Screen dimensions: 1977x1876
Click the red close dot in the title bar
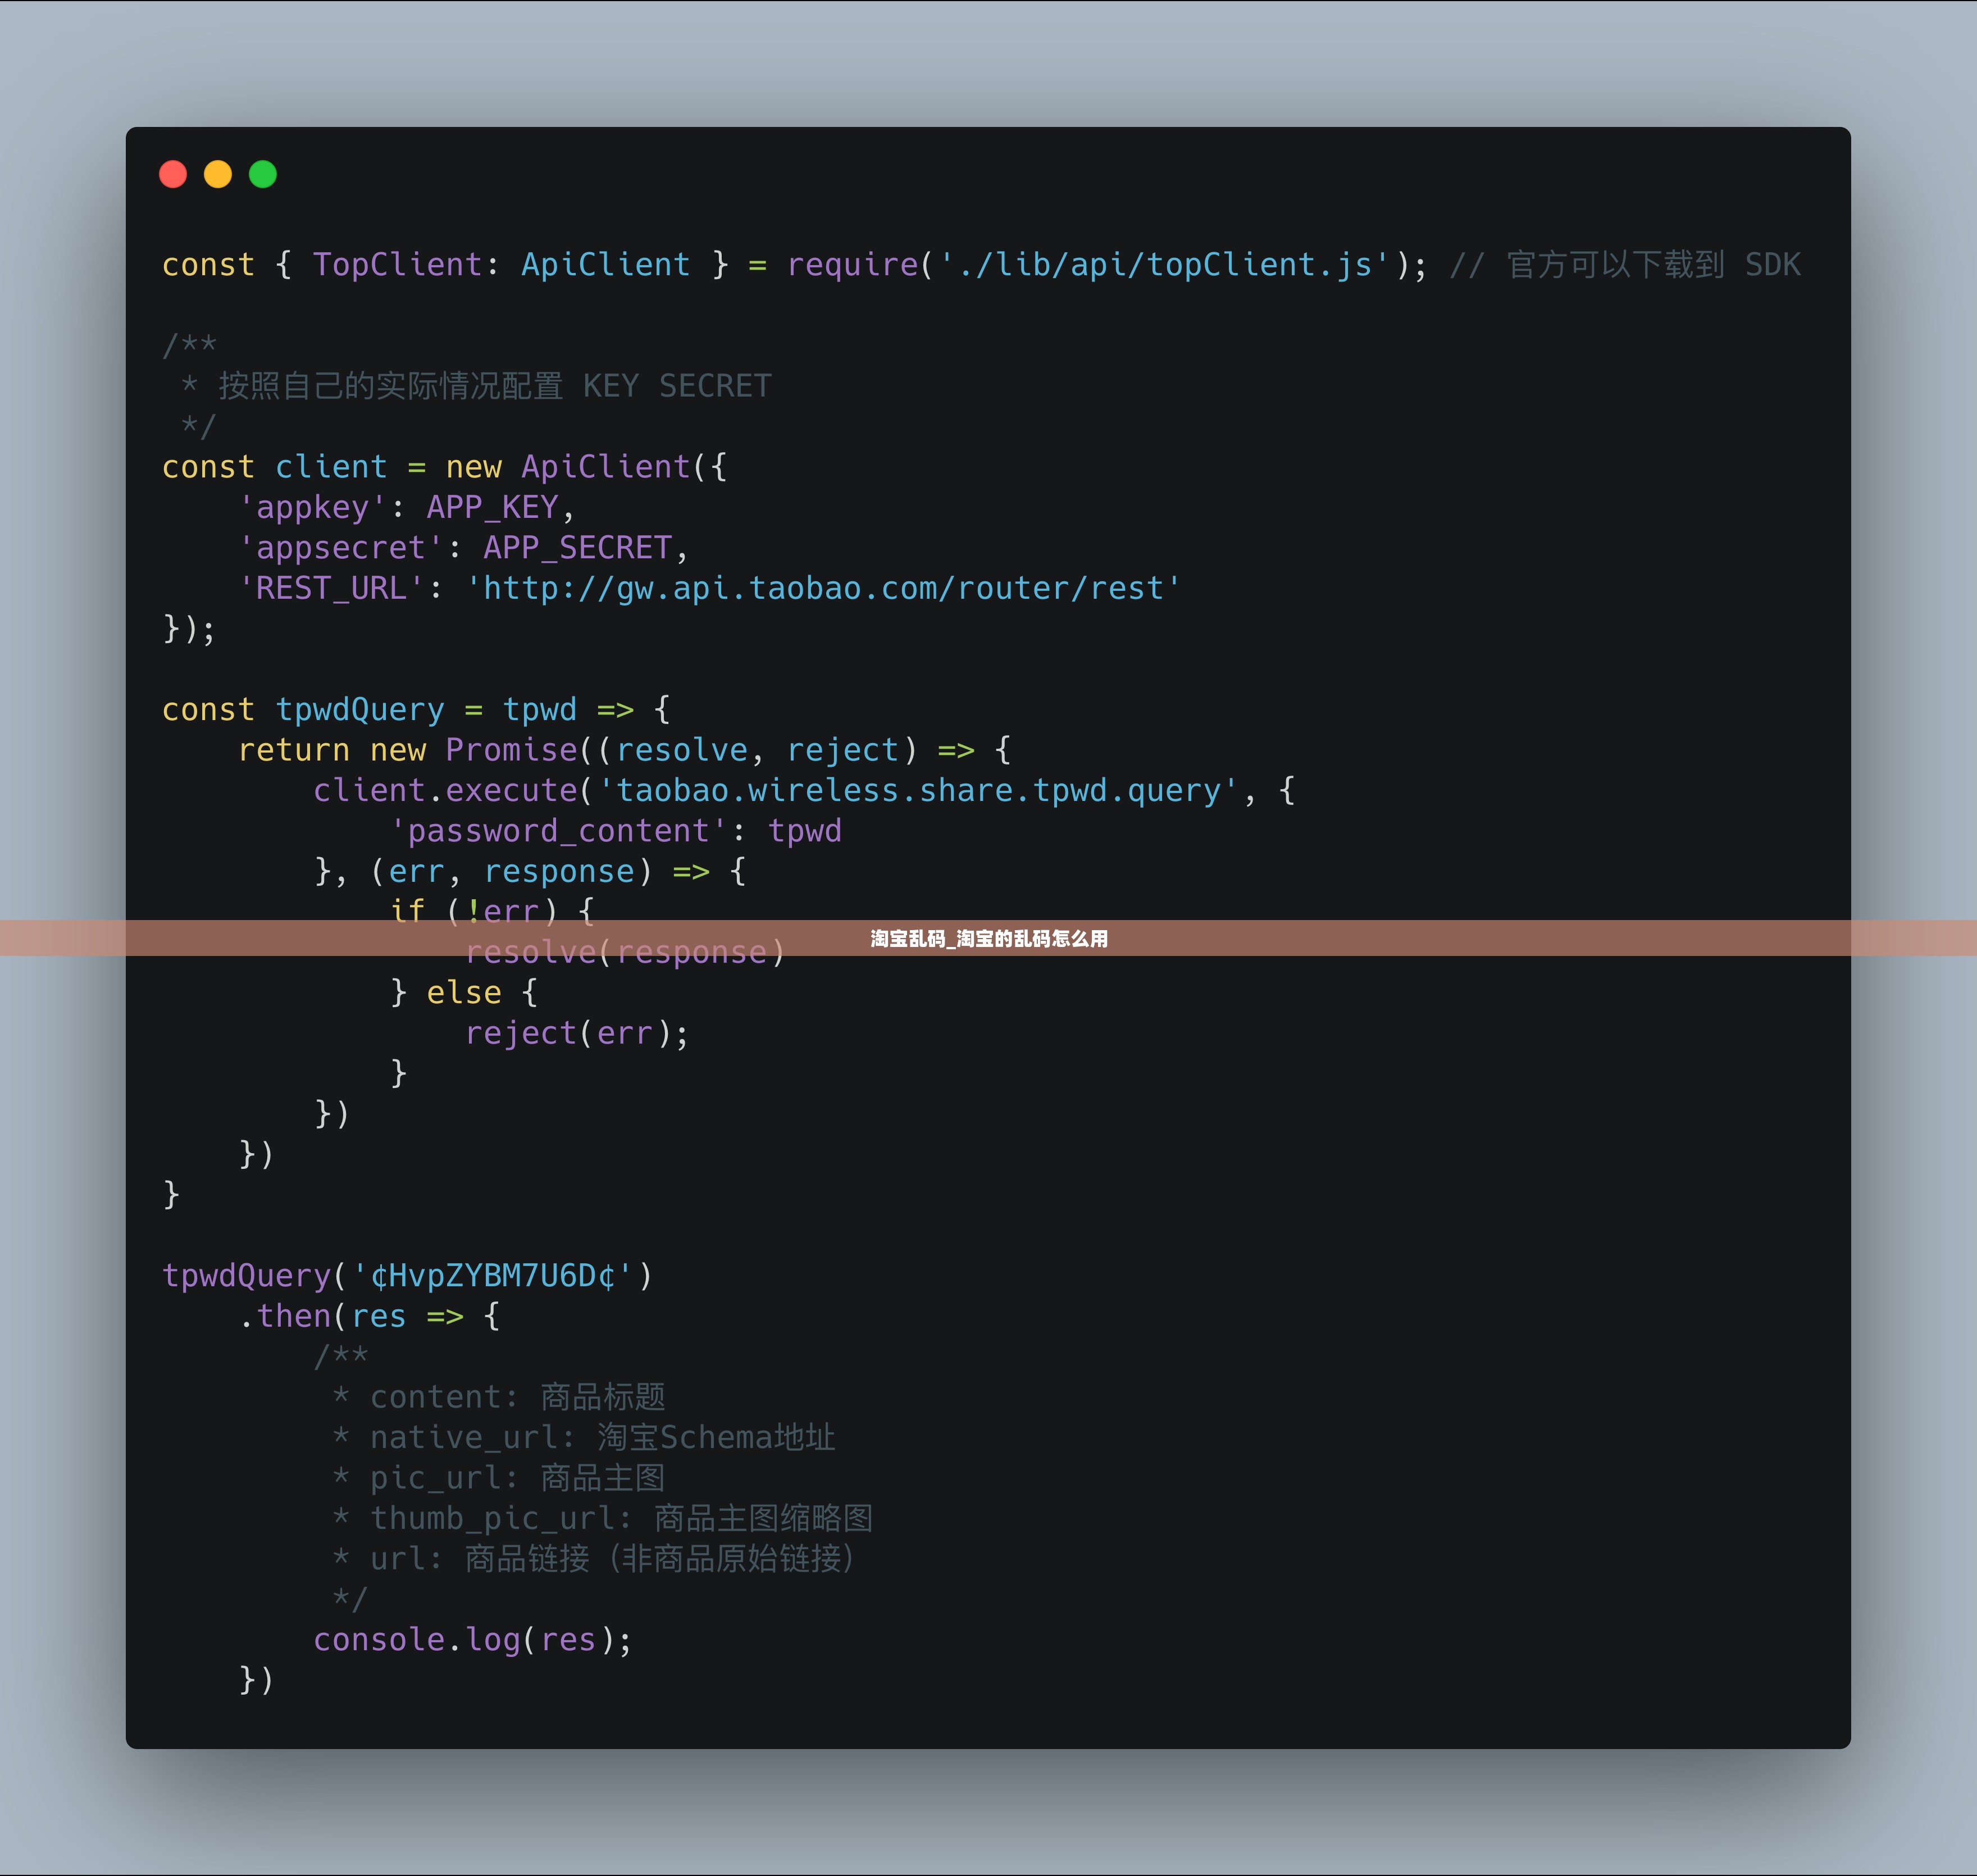[173, 174]
